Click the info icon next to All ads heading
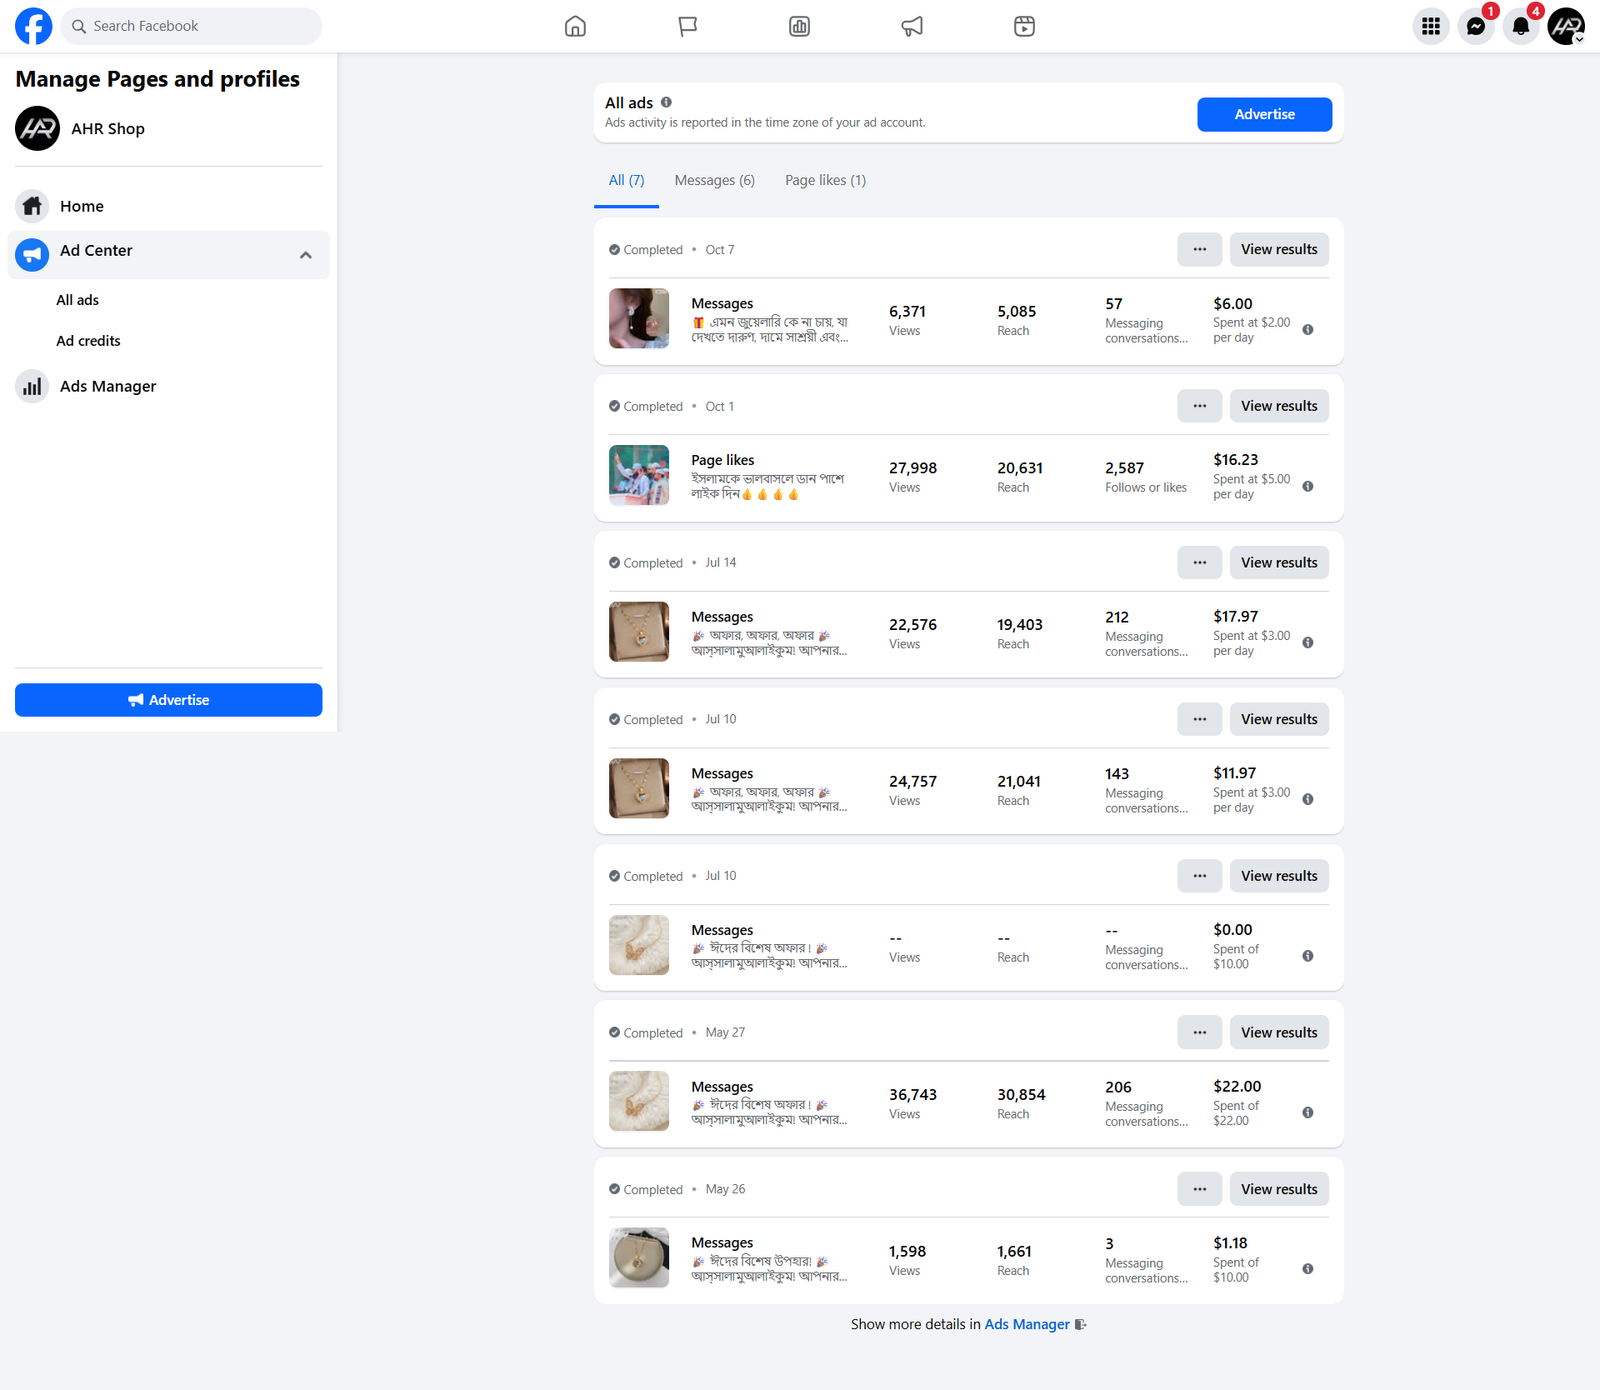Viewport: 1600px width, 1390px height. (666, 102)
